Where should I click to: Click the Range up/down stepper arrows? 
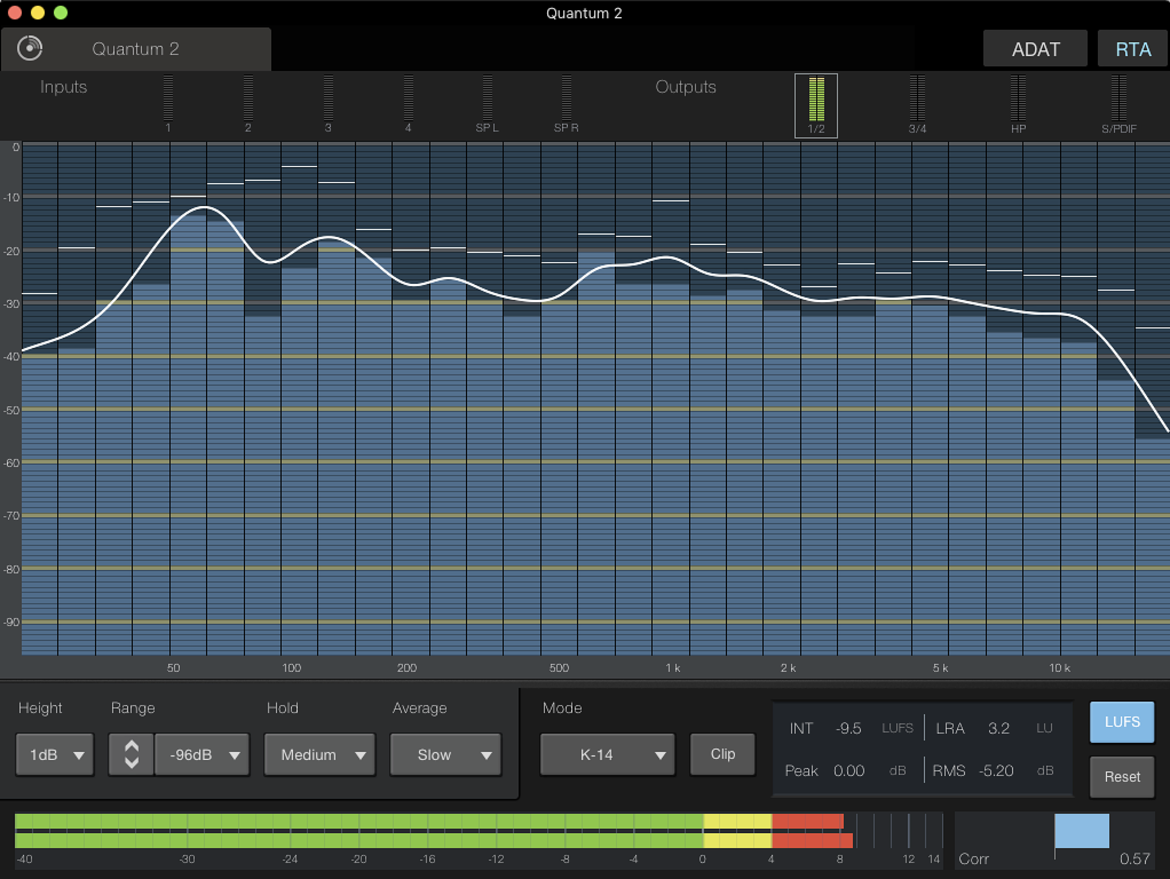pyautogui.click(x=131, y=754)
